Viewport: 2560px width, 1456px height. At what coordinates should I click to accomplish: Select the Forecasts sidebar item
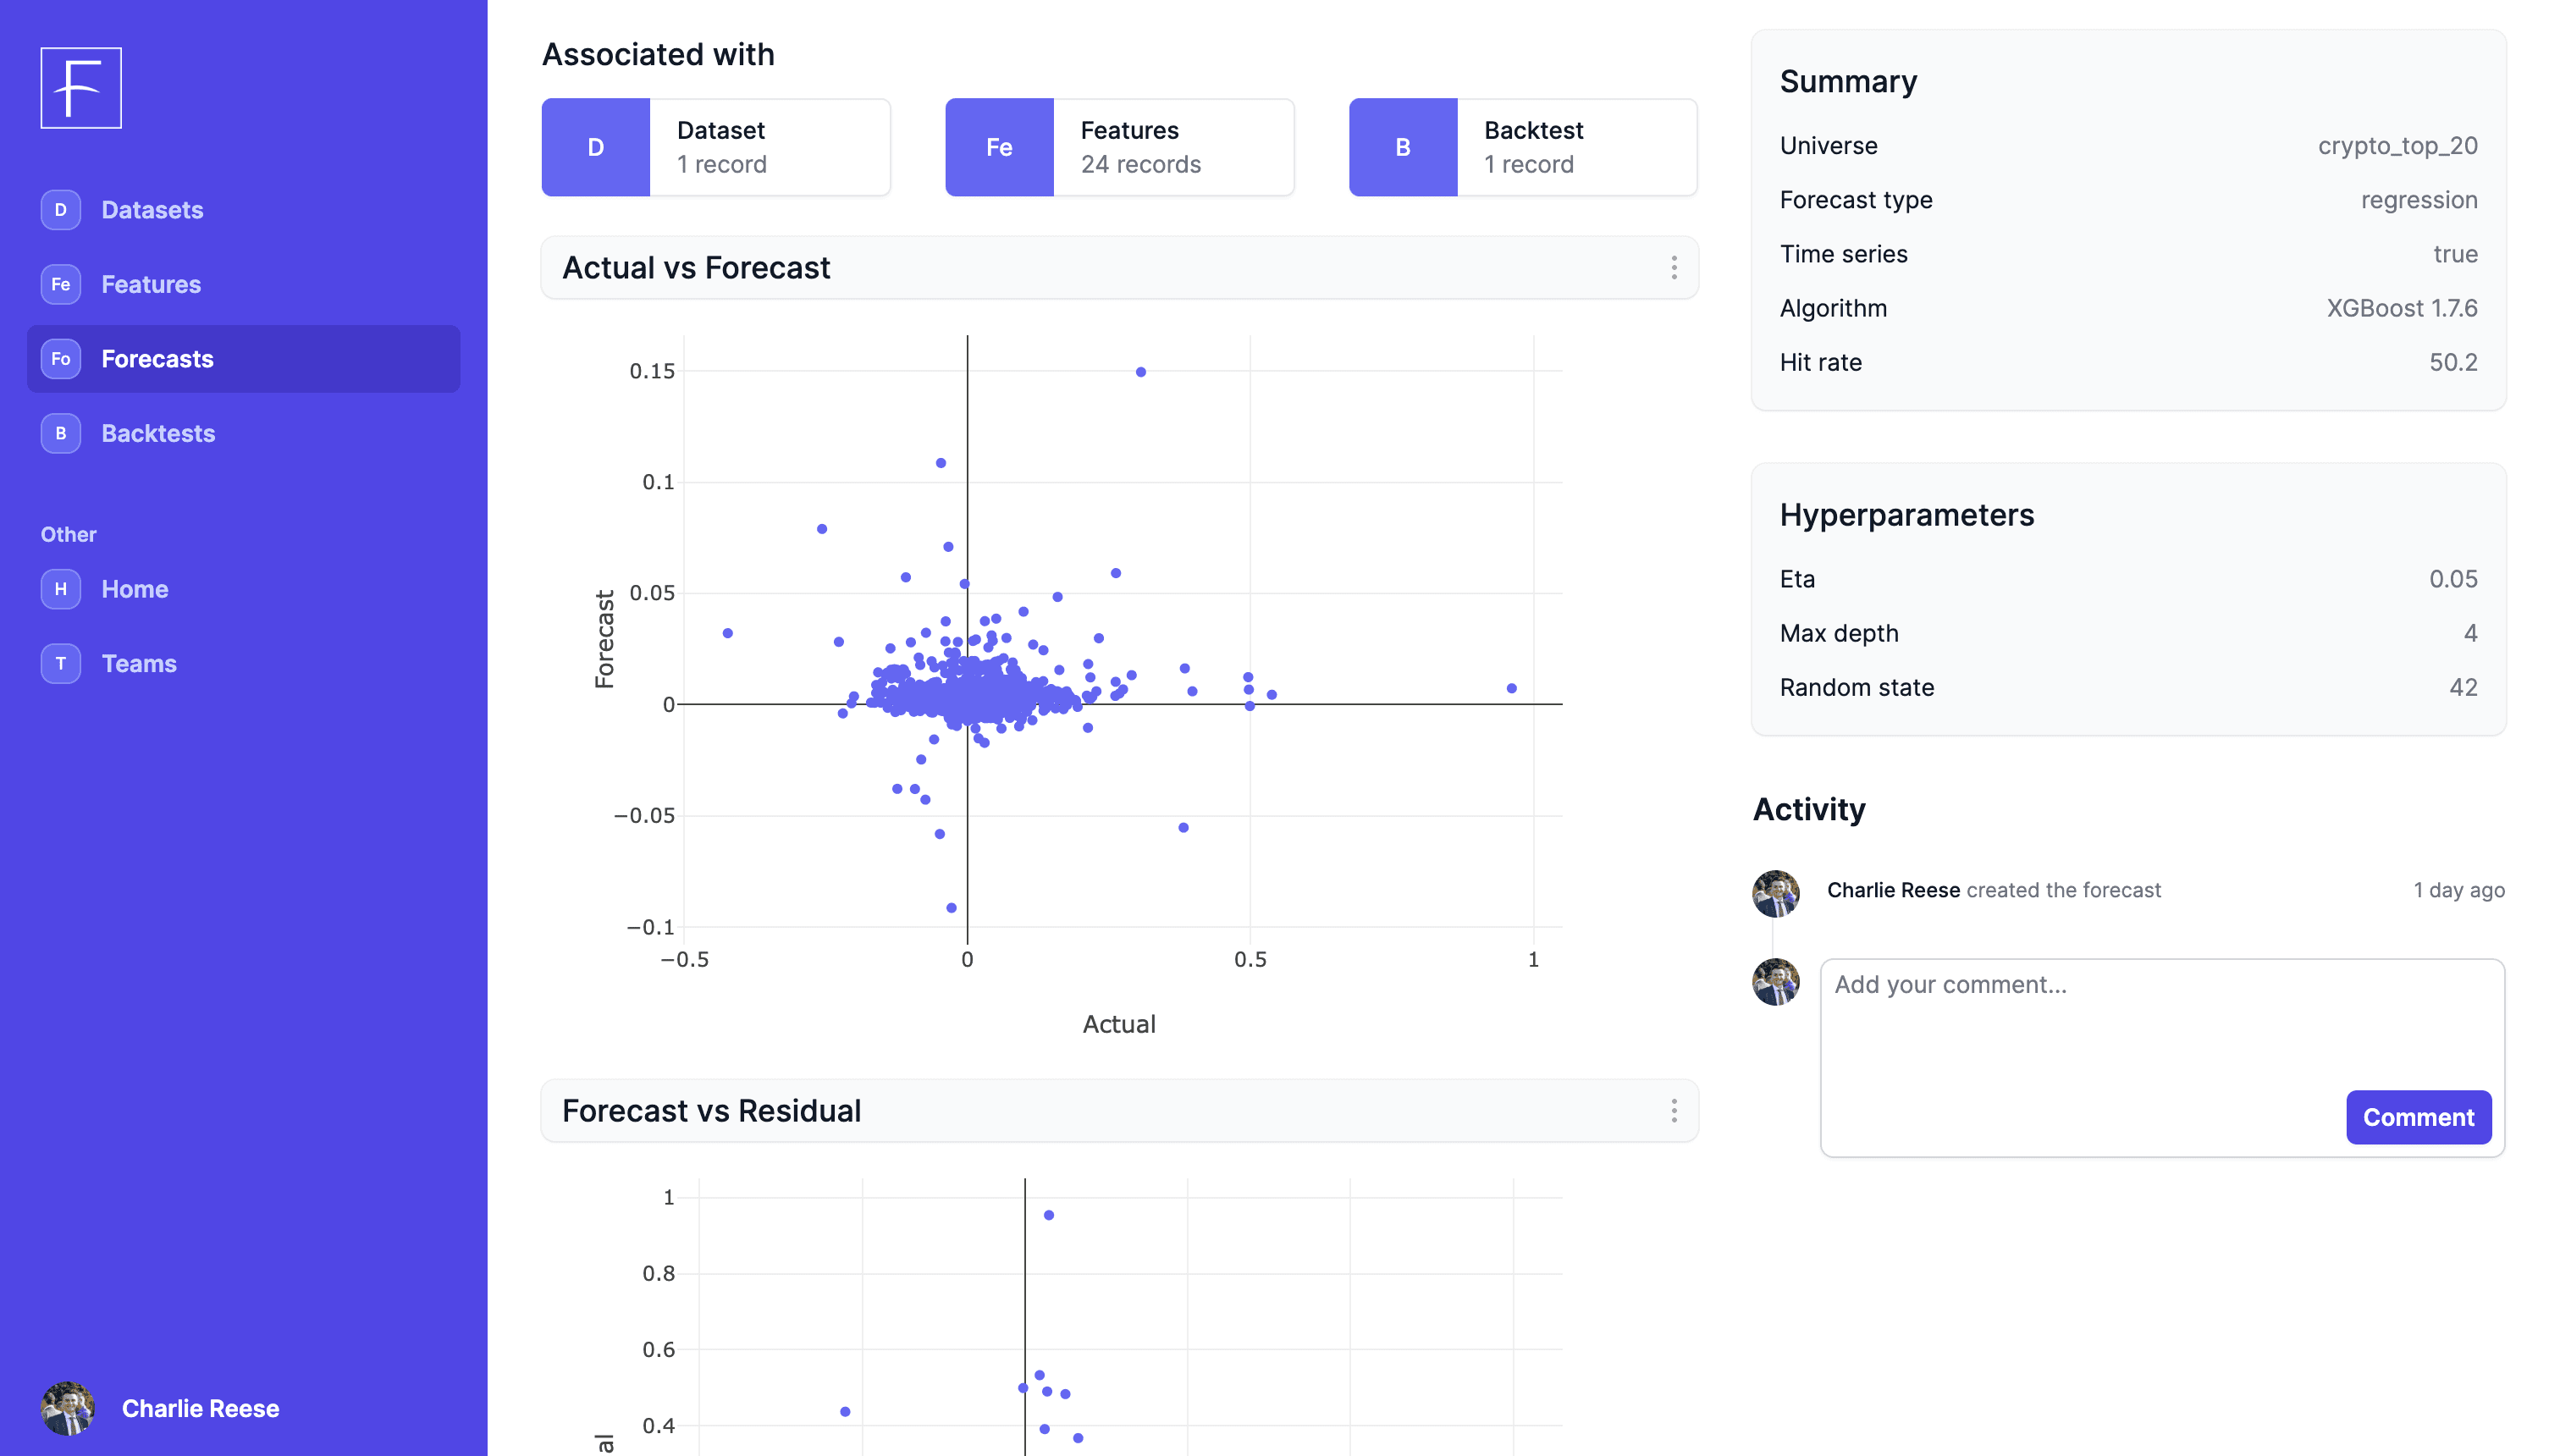point(244,359)
